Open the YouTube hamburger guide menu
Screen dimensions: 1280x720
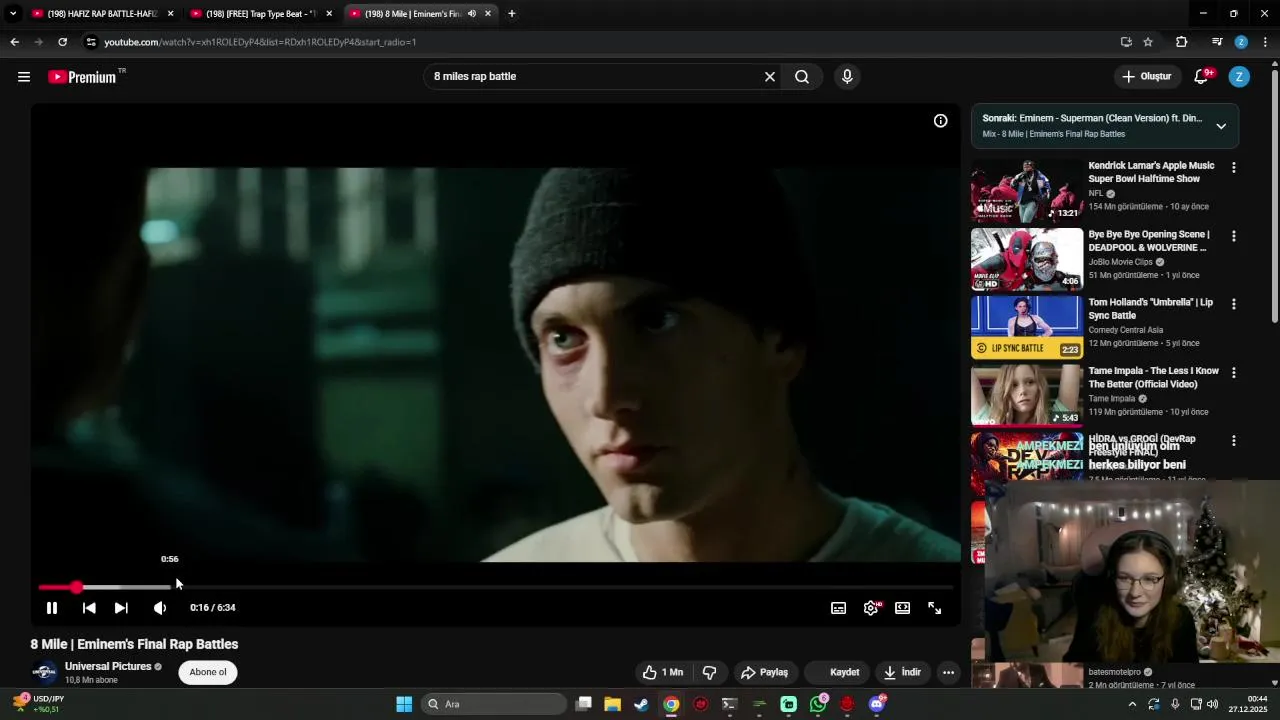click(24, 77)
